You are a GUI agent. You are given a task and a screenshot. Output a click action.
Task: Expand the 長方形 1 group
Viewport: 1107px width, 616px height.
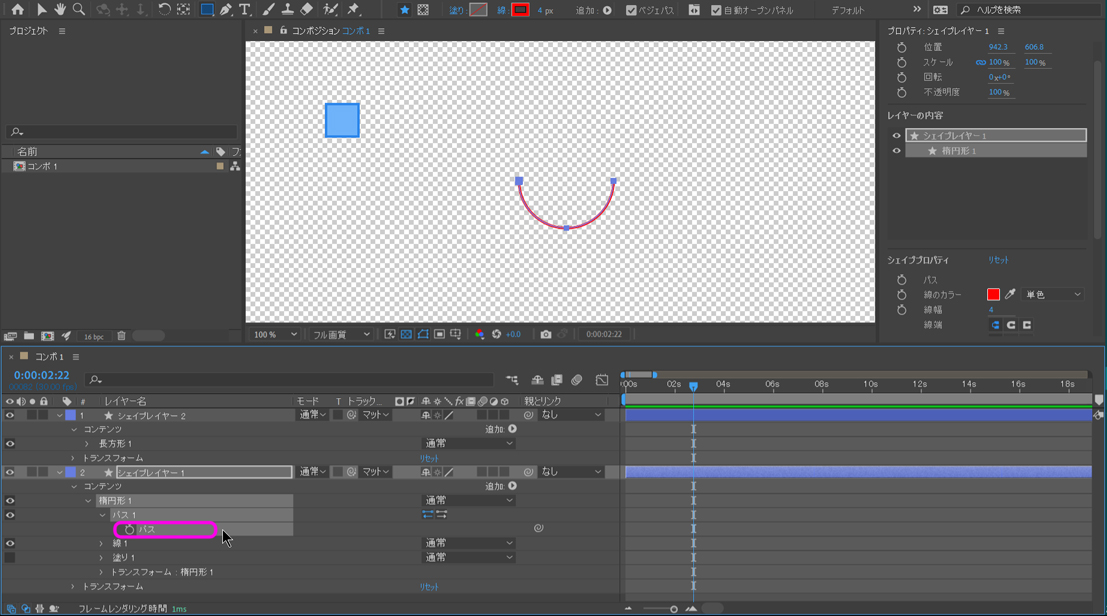point(87,443)
